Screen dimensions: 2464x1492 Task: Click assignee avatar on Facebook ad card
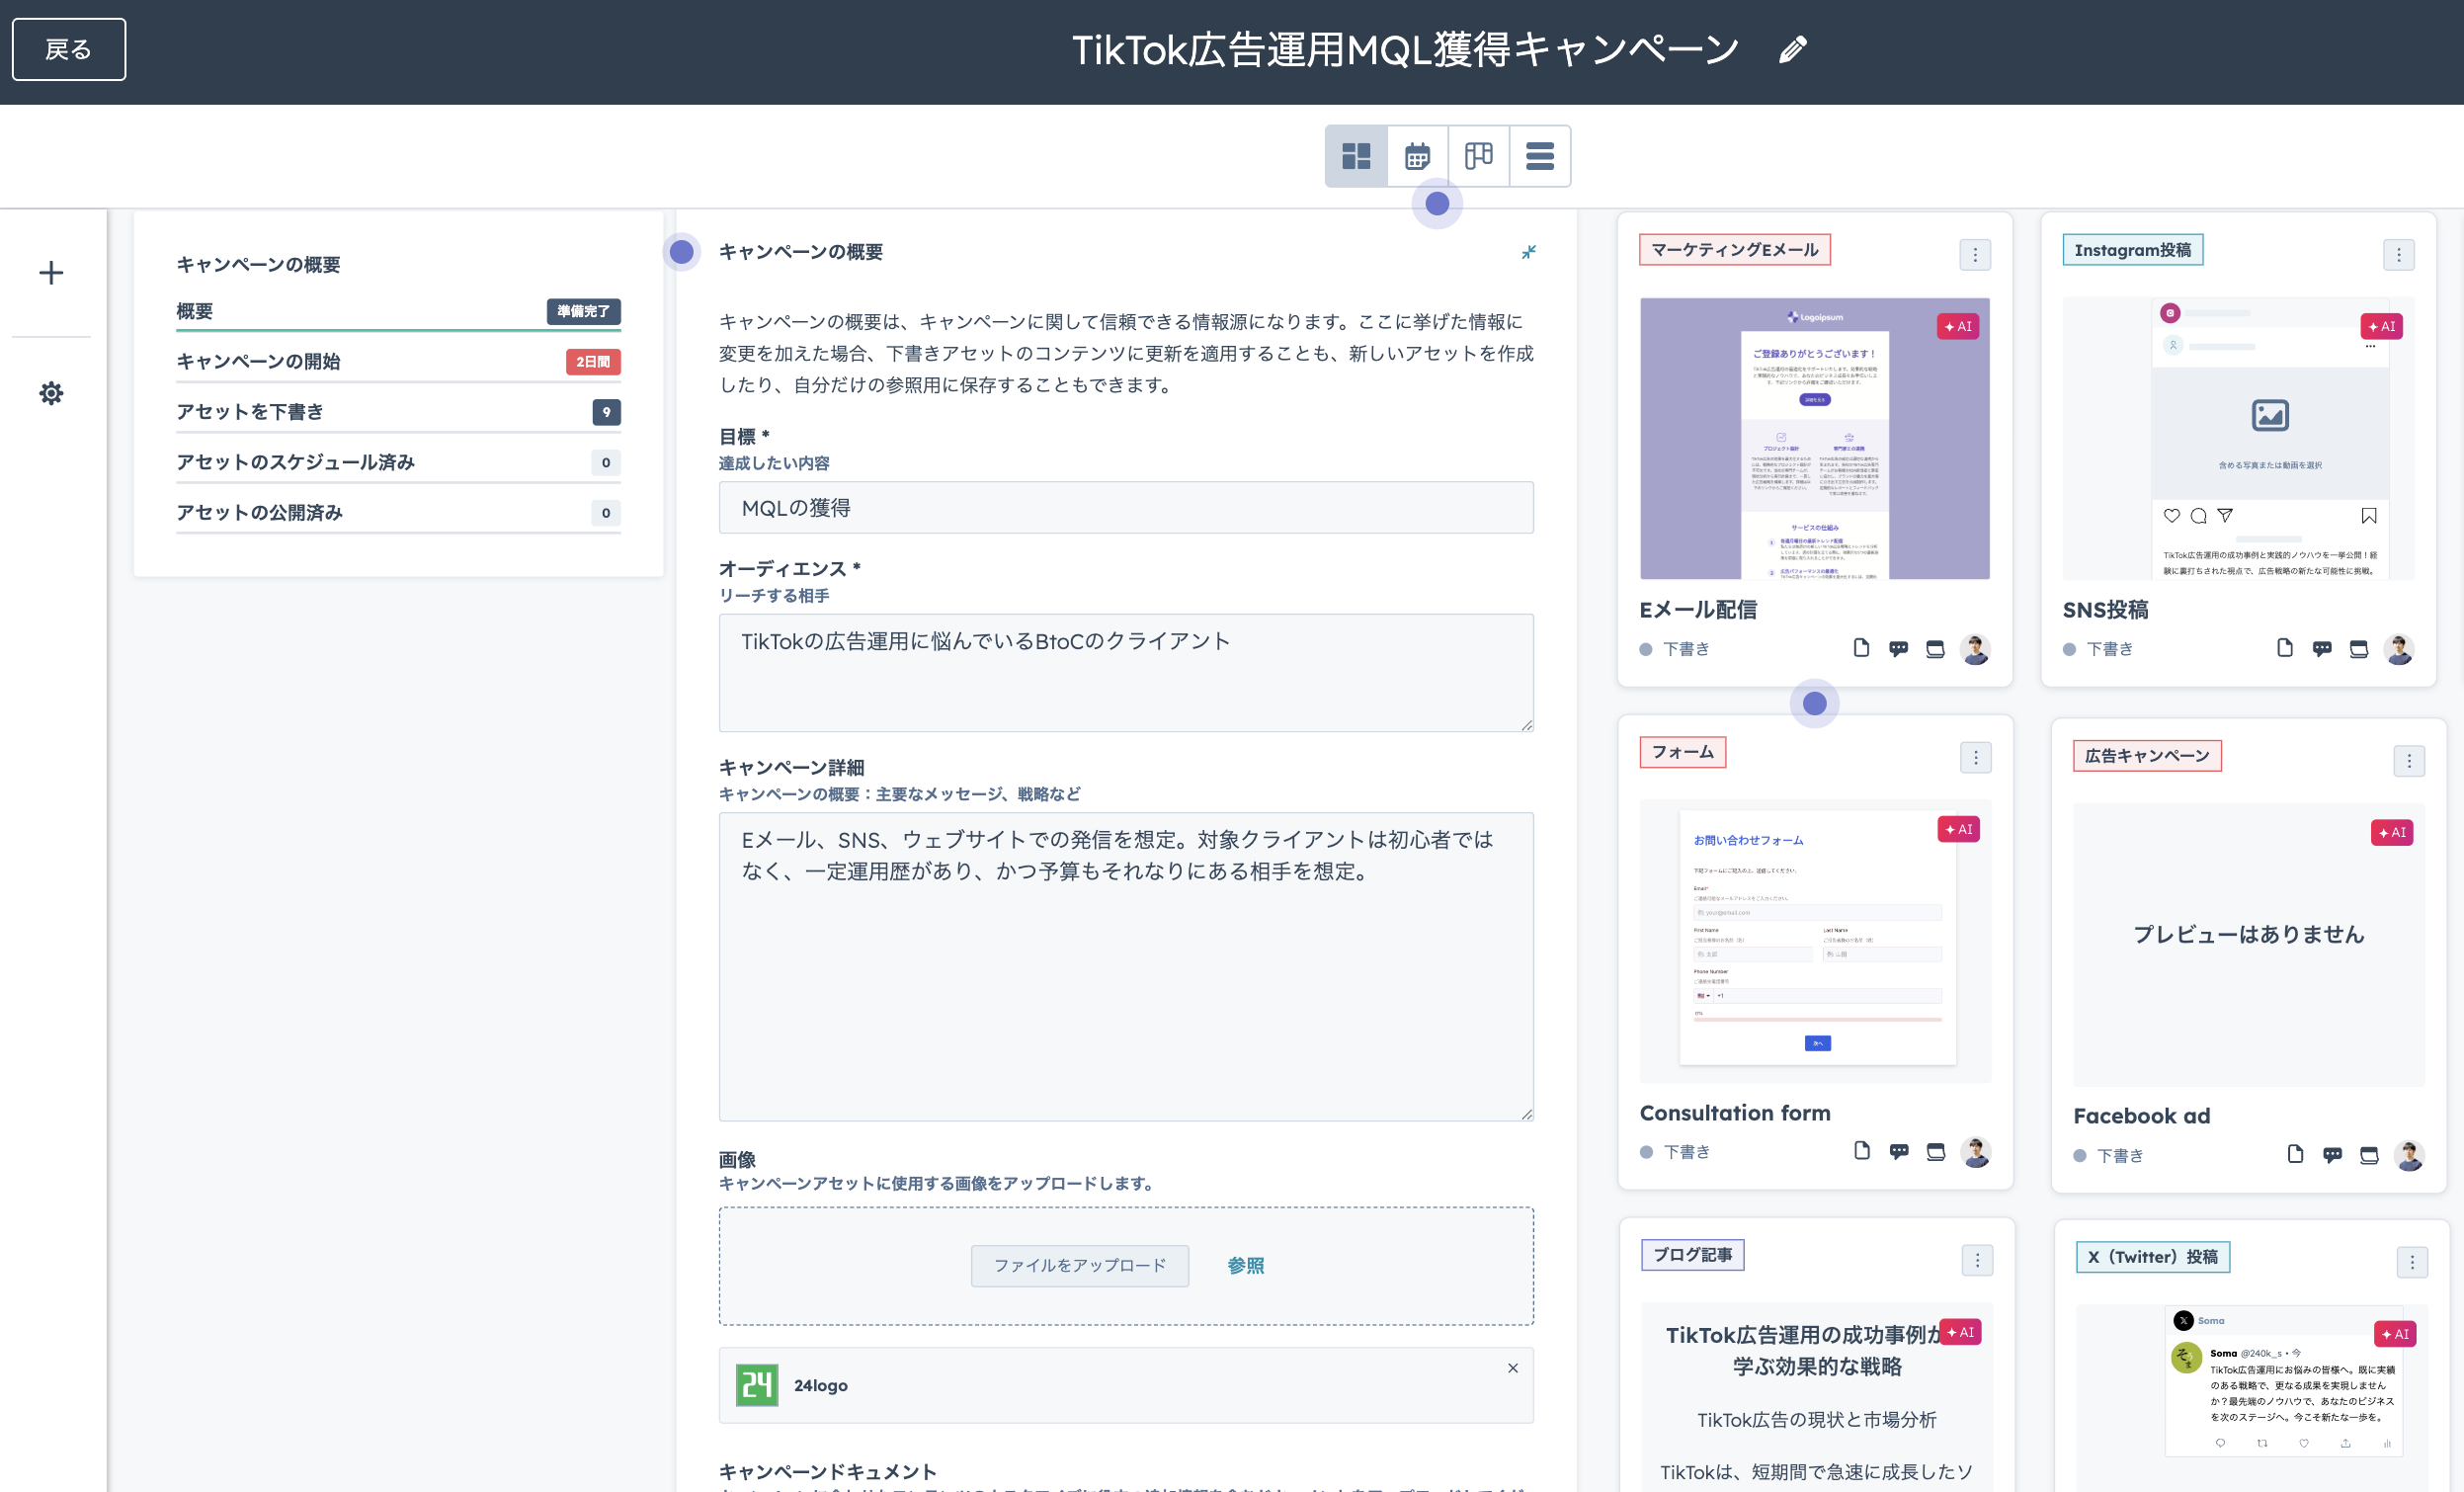click(2409, 1155)
